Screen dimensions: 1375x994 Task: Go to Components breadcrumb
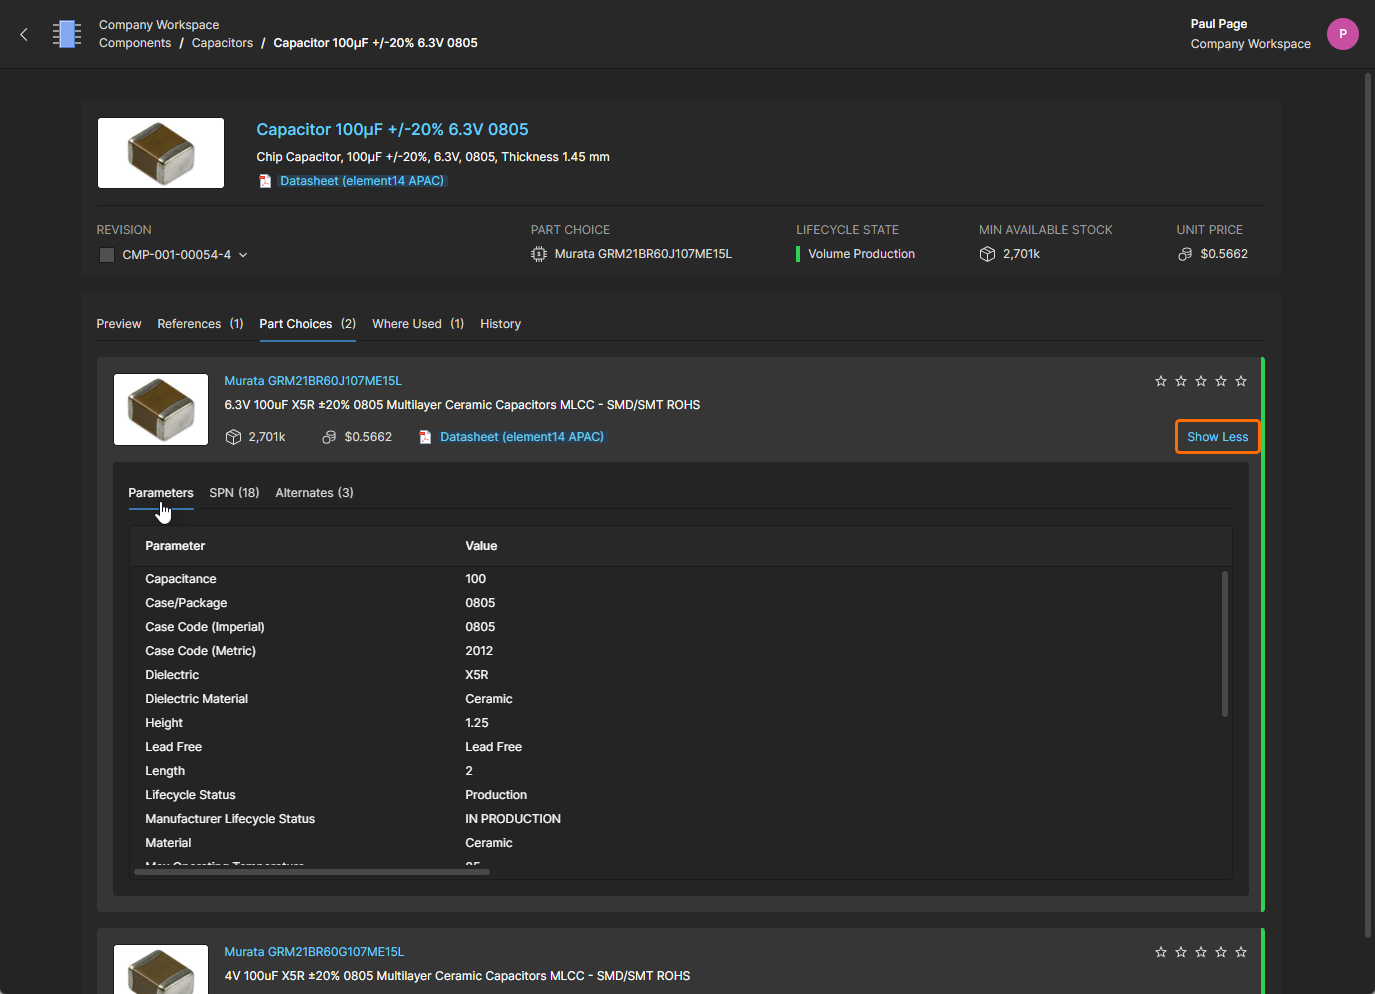(x=135, y=43)
